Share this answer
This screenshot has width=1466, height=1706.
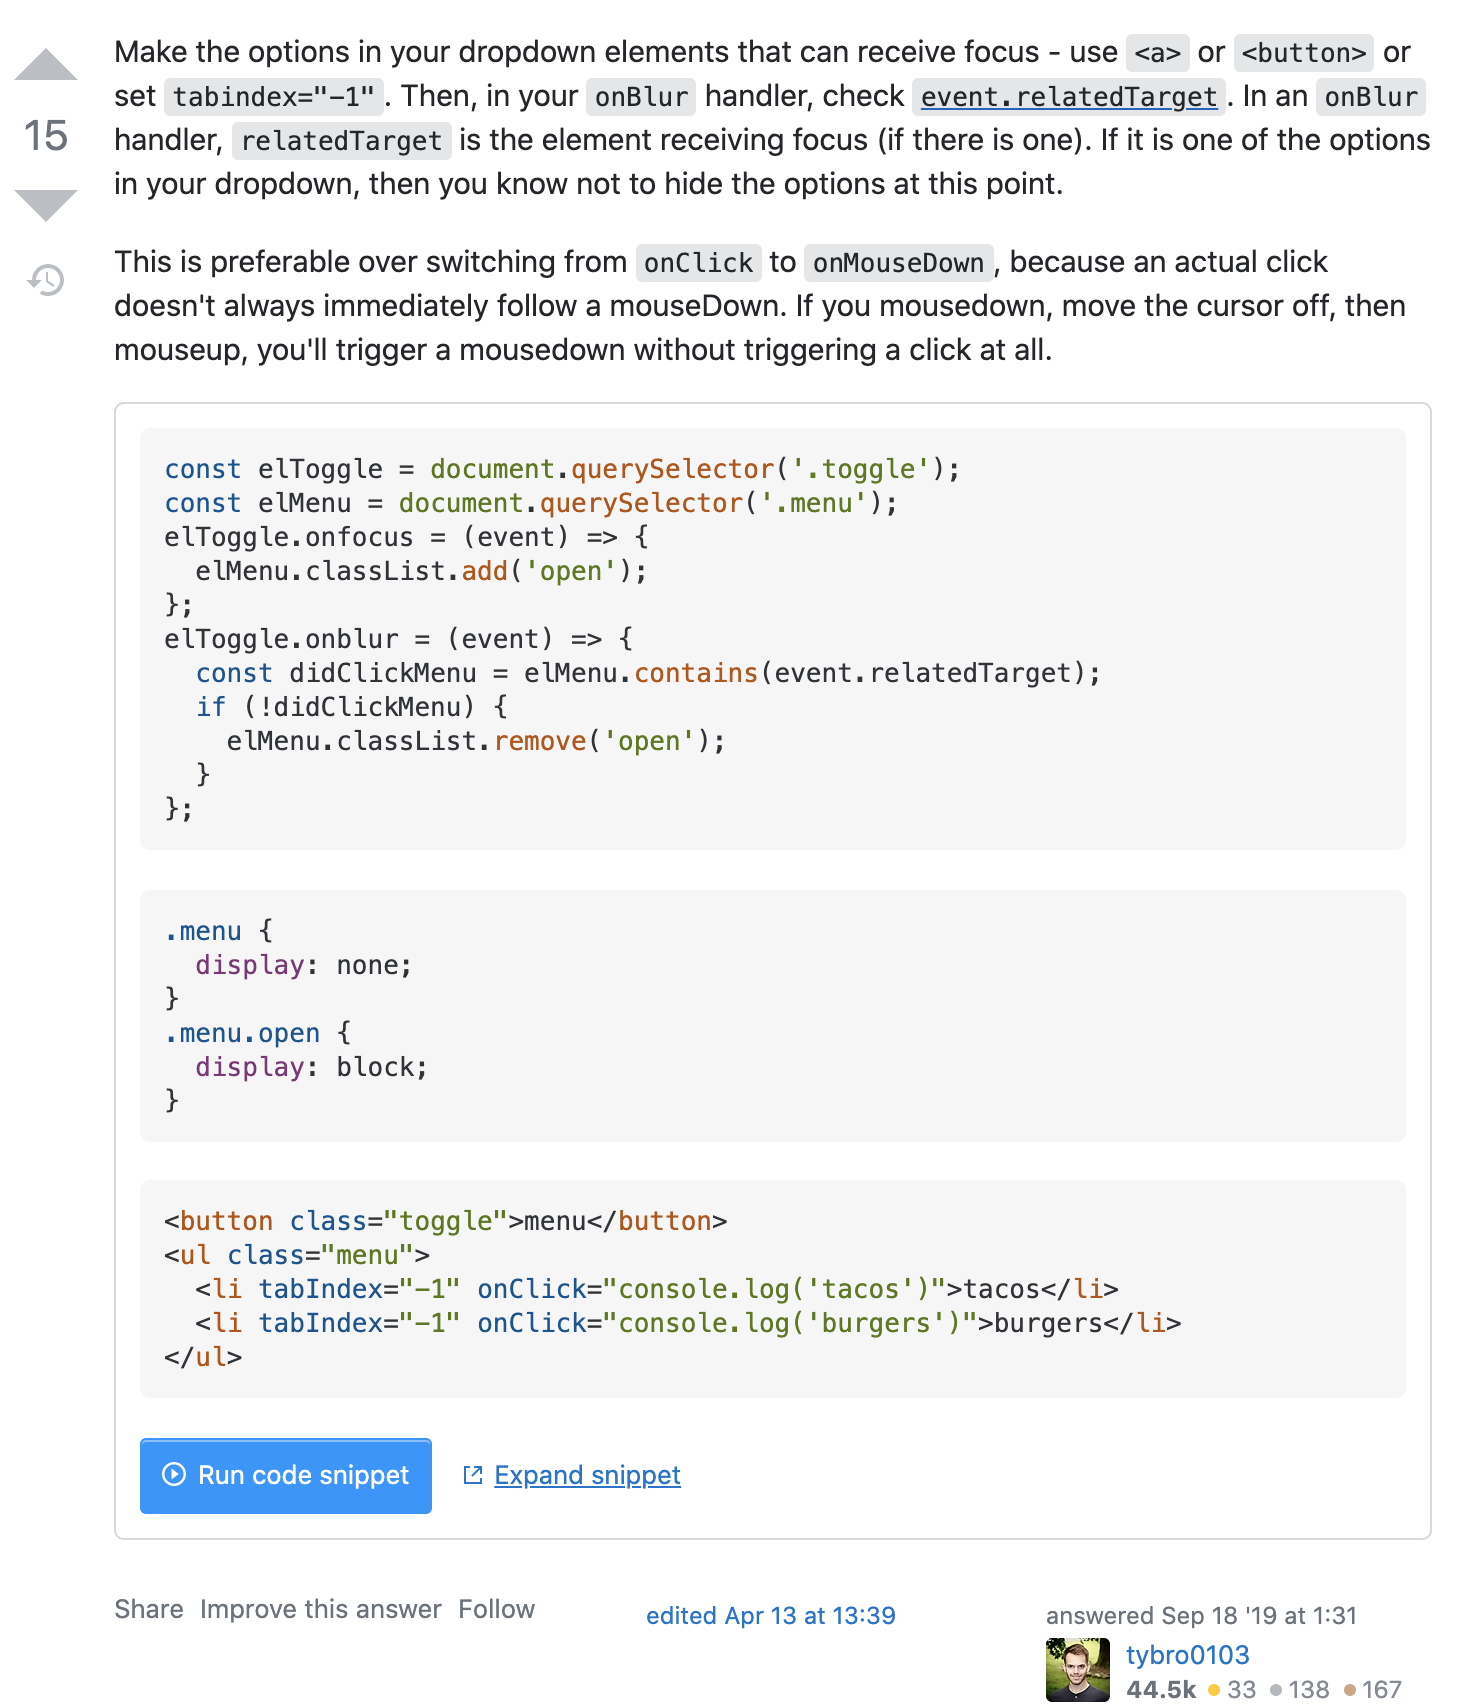pyautogui.click(x=148, y=1609)
